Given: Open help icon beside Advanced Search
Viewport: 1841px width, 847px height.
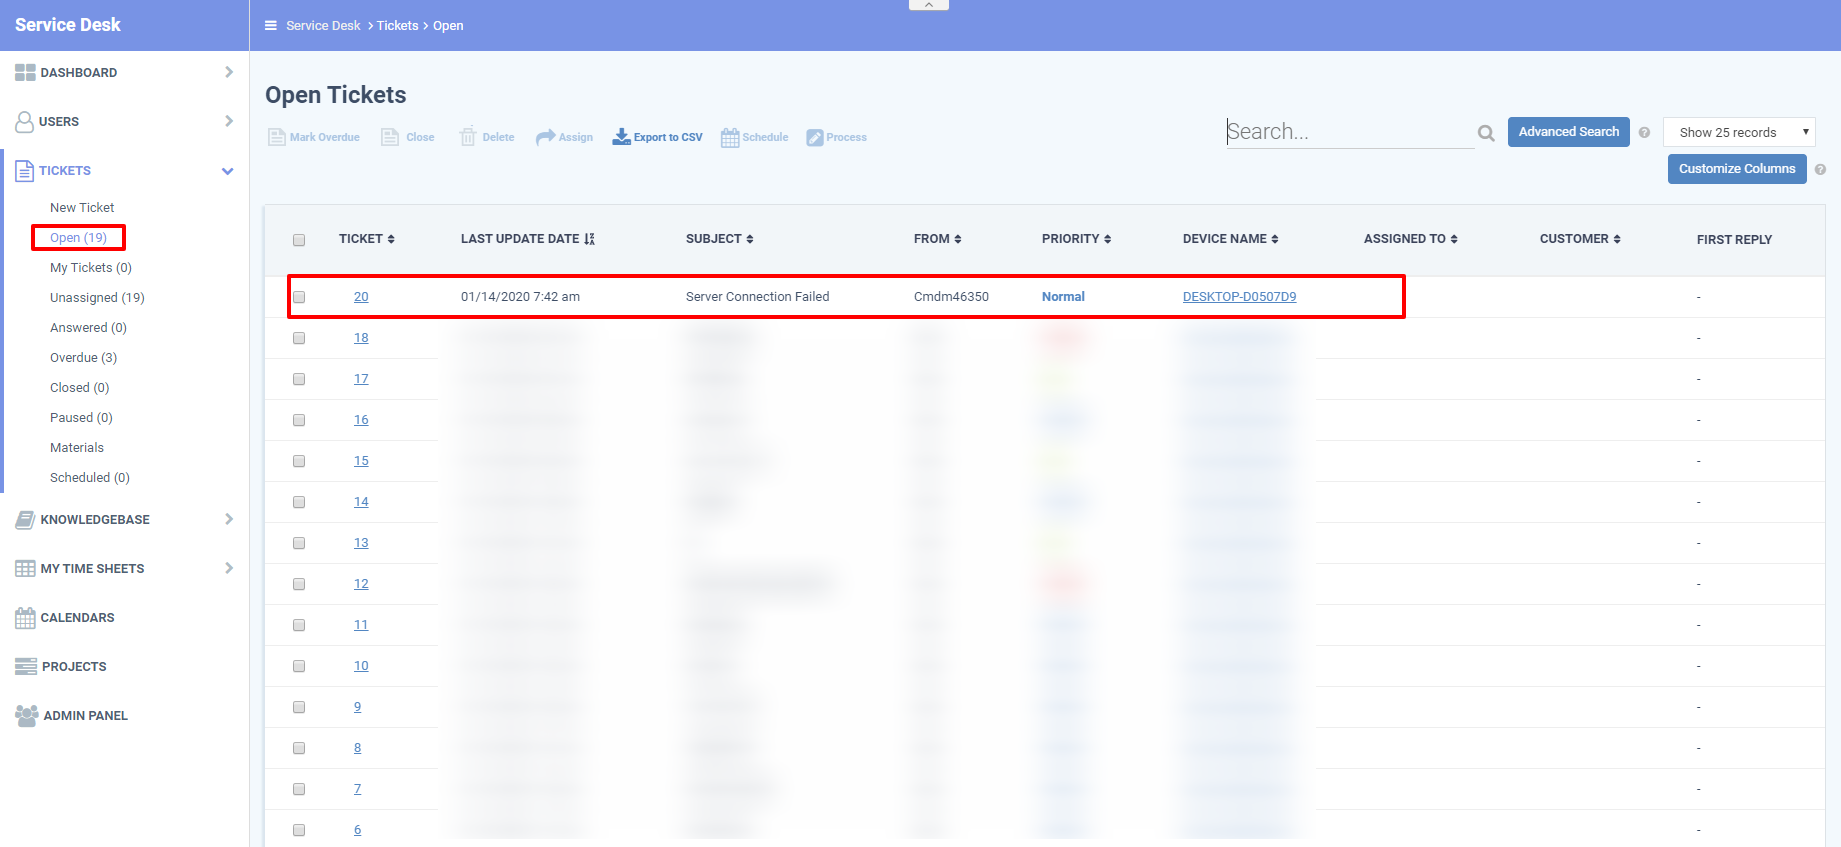Looking at the screenshot, I should [1644, 132].
